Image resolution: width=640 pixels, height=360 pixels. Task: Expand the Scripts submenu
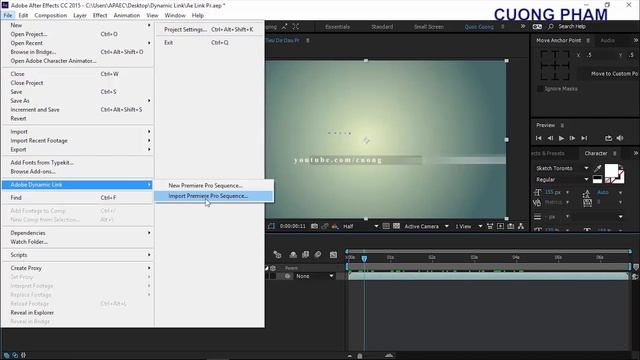tap(77, 255)
